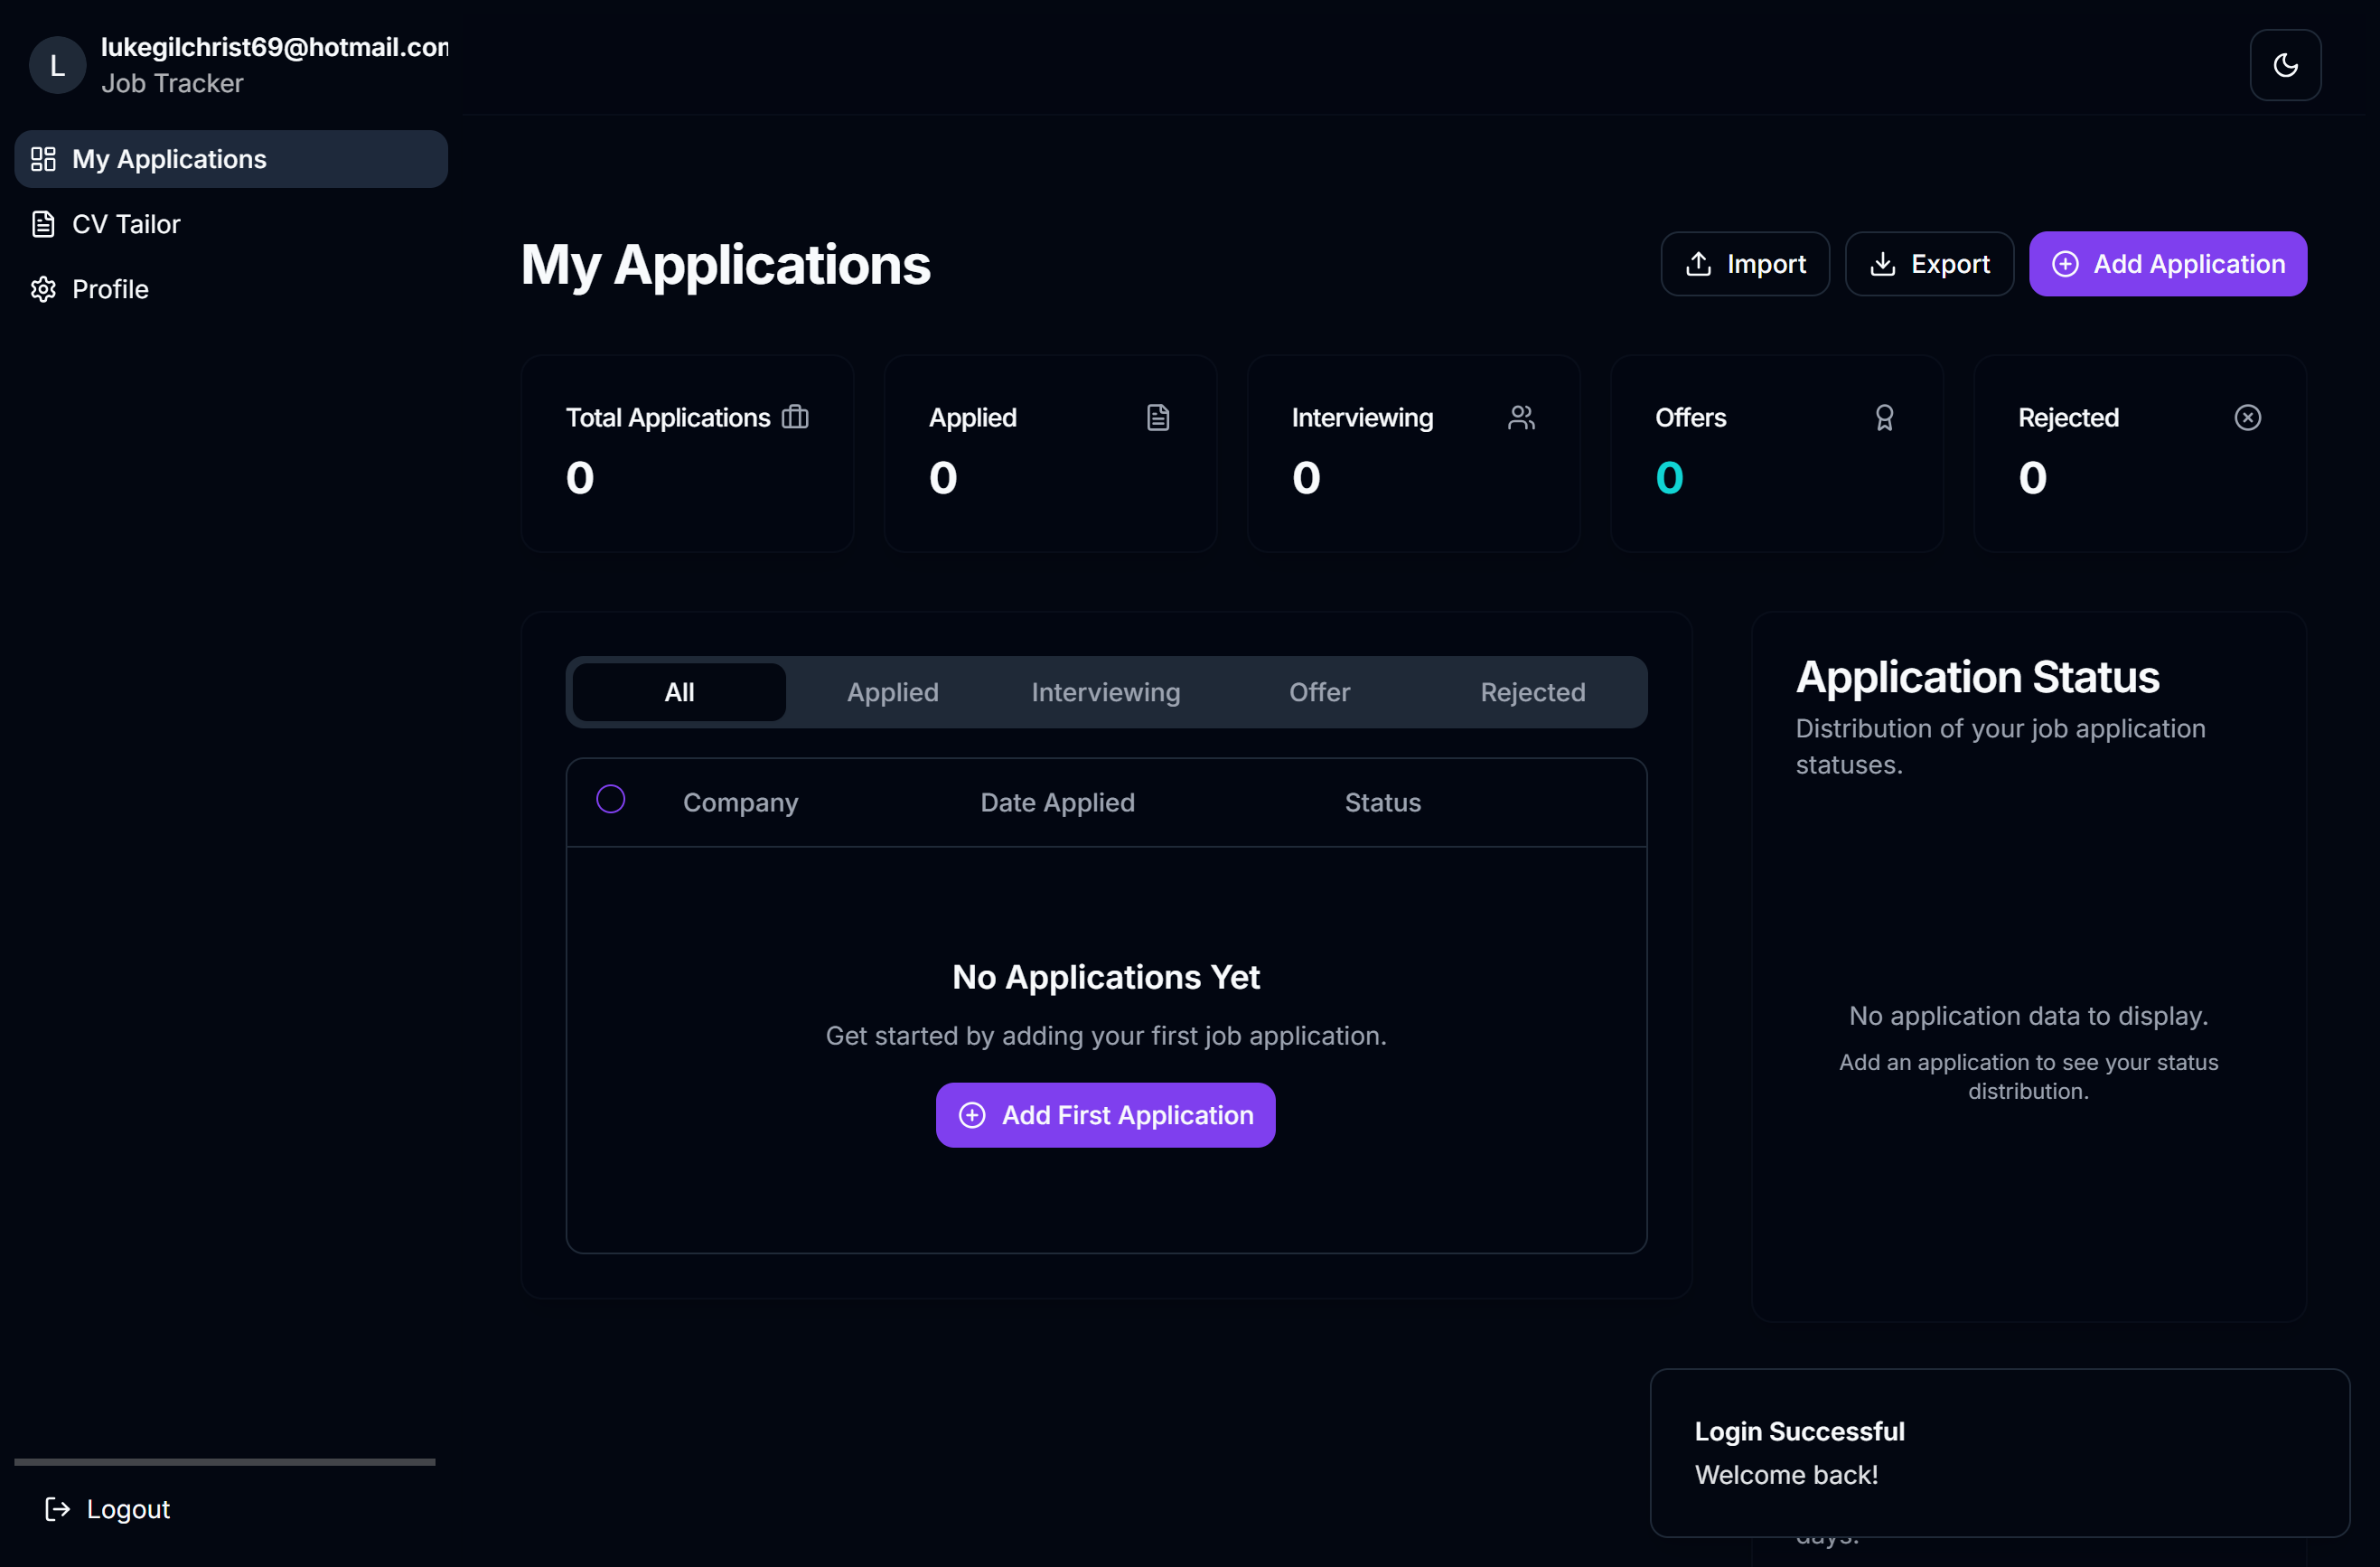Click the briefcase icon in Total Applications
This screenshot has height=1567, width=2380.
tap(795, 417)
